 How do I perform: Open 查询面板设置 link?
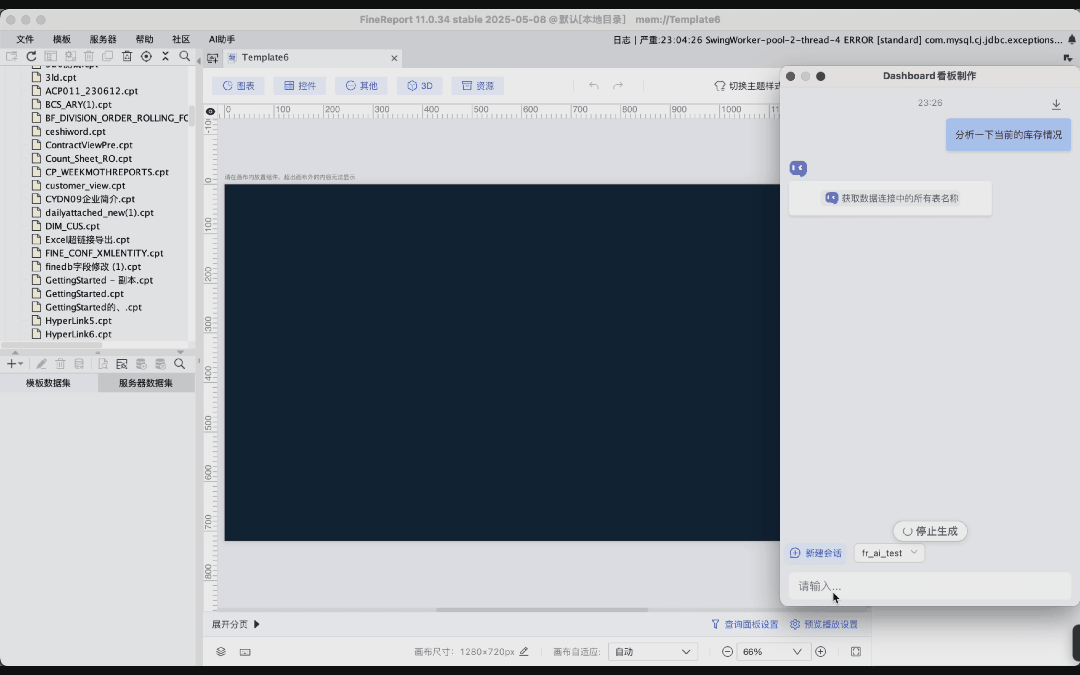coord(745,624)
